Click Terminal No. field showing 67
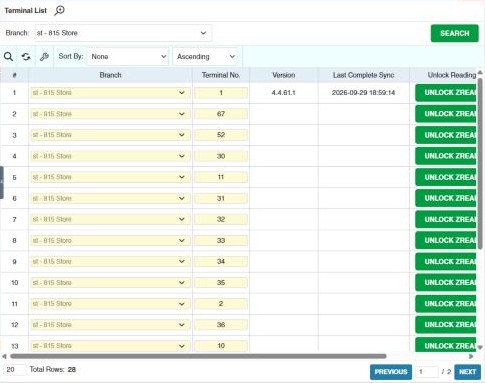Screen dimensions: 485x383 (221, 114)
